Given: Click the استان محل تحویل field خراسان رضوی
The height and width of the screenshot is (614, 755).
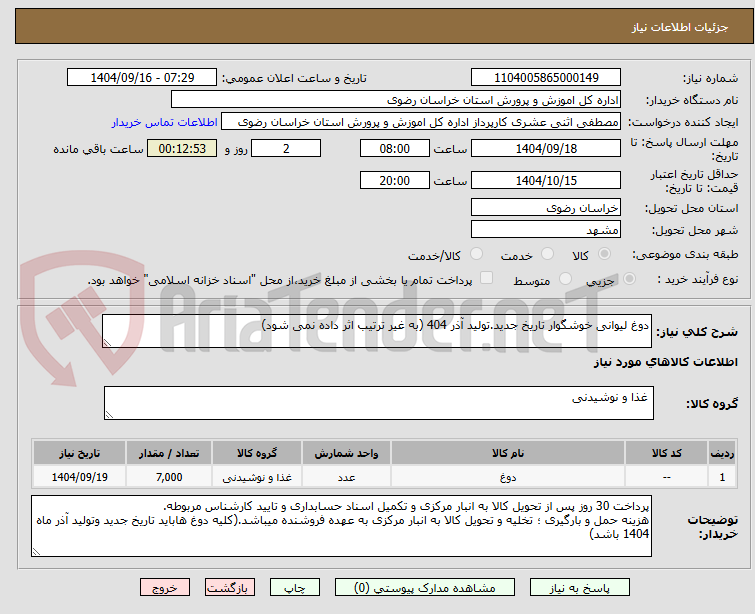Looking at the screenshot, I should tap(546, 208).
